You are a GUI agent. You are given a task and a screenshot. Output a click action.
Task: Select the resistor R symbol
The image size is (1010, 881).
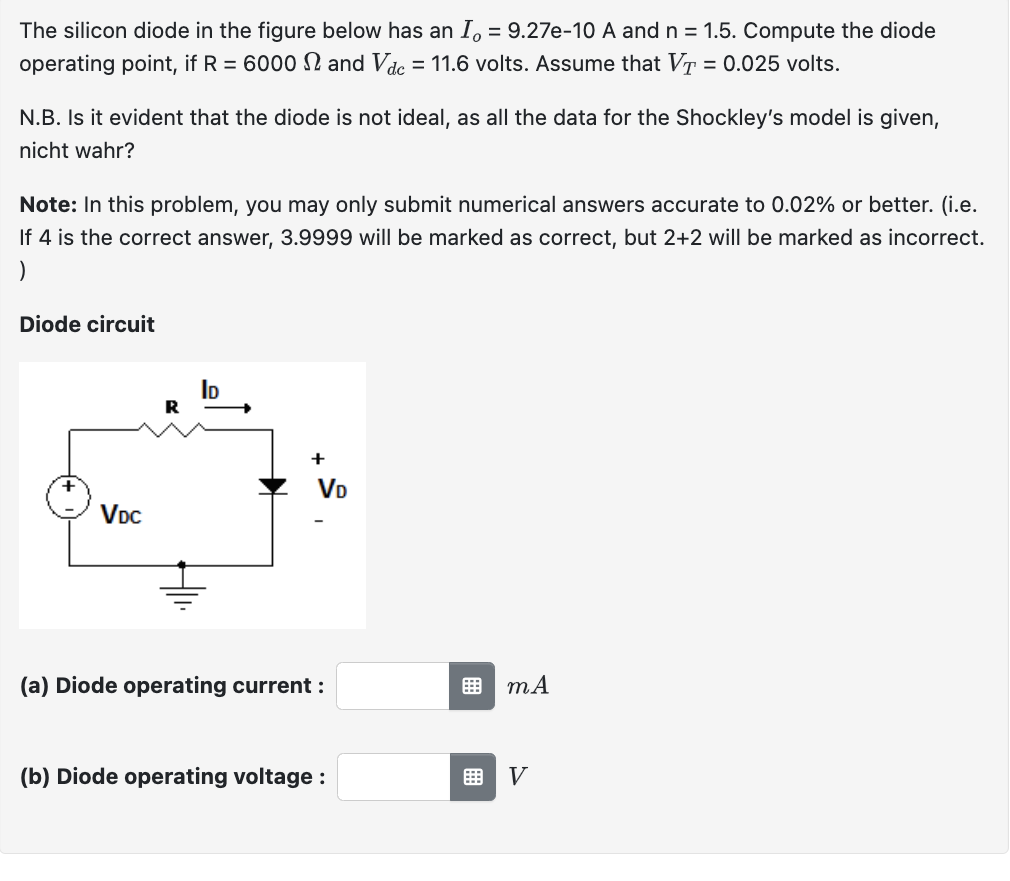coord(173,427)
